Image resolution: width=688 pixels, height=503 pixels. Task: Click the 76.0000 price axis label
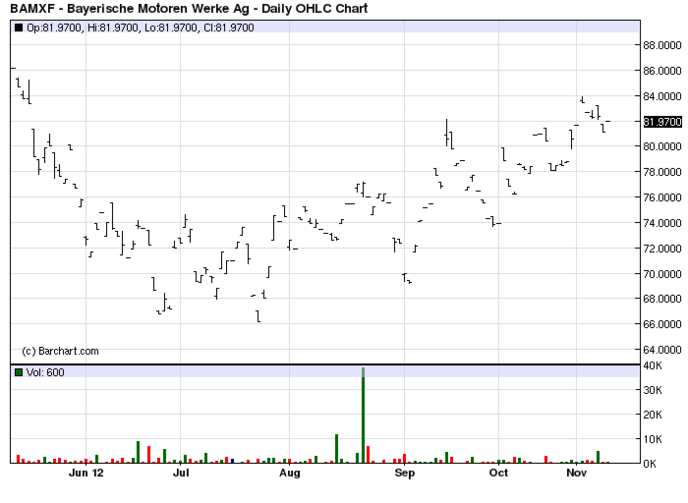click(x=662, y=198)
